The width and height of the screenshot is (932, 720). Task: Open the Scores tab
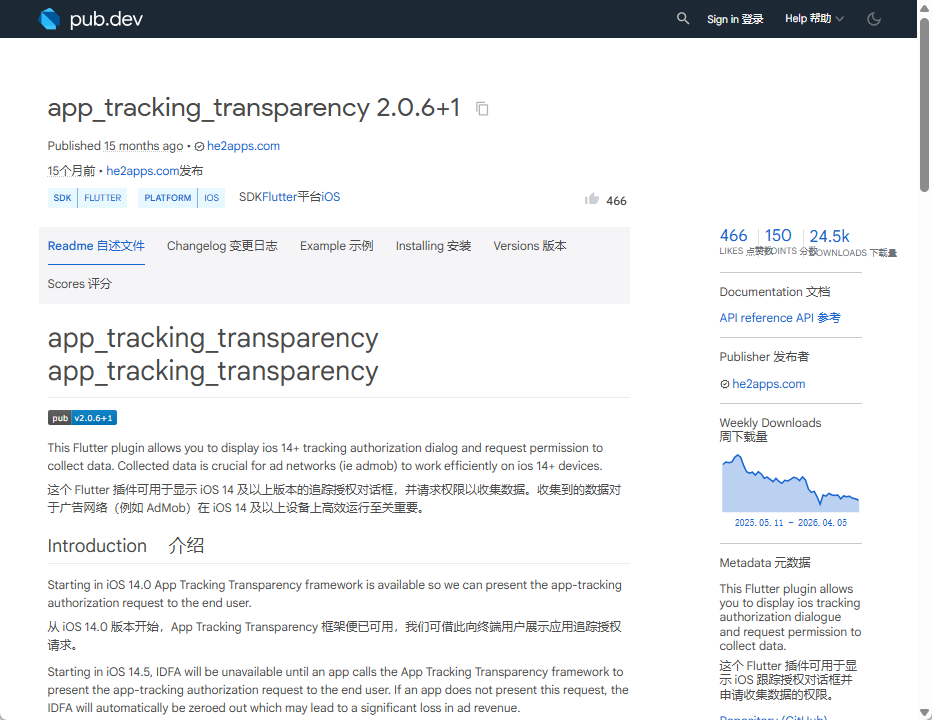80,284
